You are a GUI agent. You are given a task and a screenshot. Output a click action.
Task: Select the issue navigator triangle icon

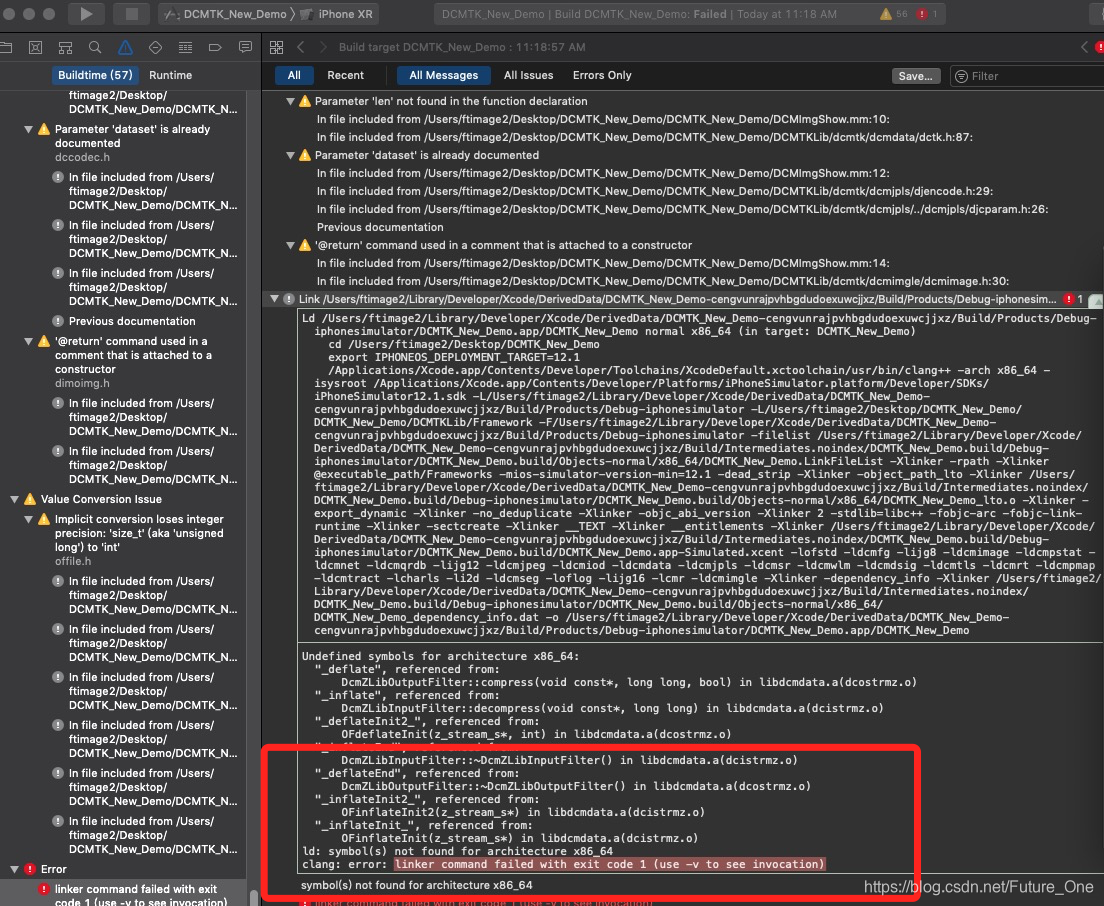click(x=125, y=47)
